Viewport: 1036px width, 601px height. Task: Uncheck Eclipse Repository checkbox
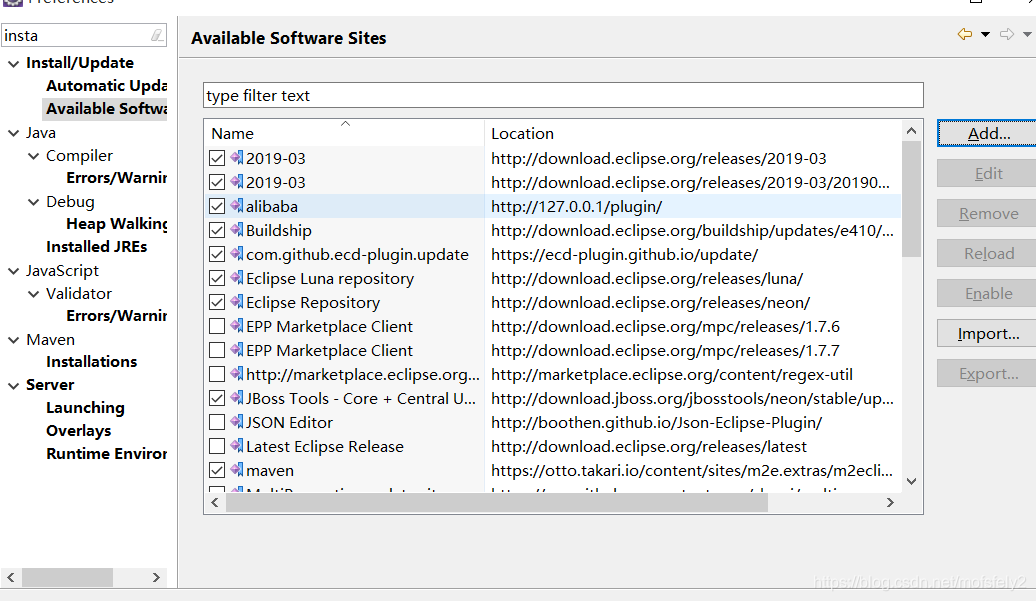coord(217,302)
